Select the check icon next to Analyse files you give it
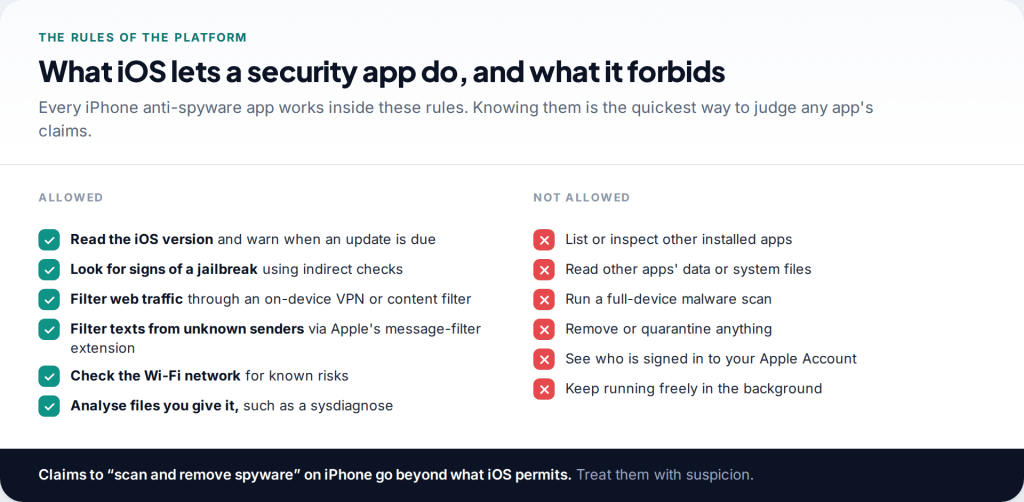 pos(49,406)
